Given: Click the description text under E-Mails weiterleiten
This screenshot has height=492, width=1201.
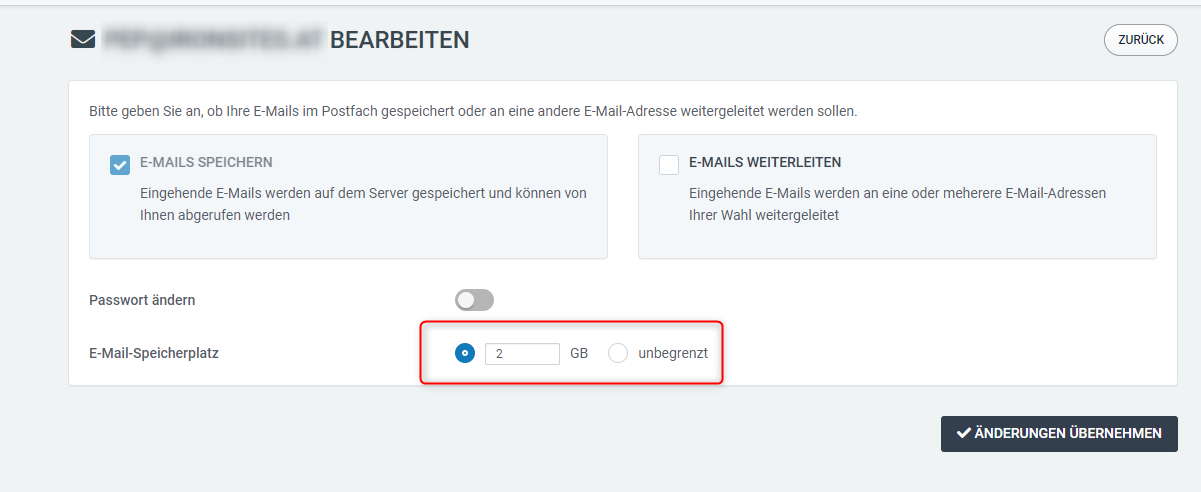Looking at the screenshot, I should (897, 204).
